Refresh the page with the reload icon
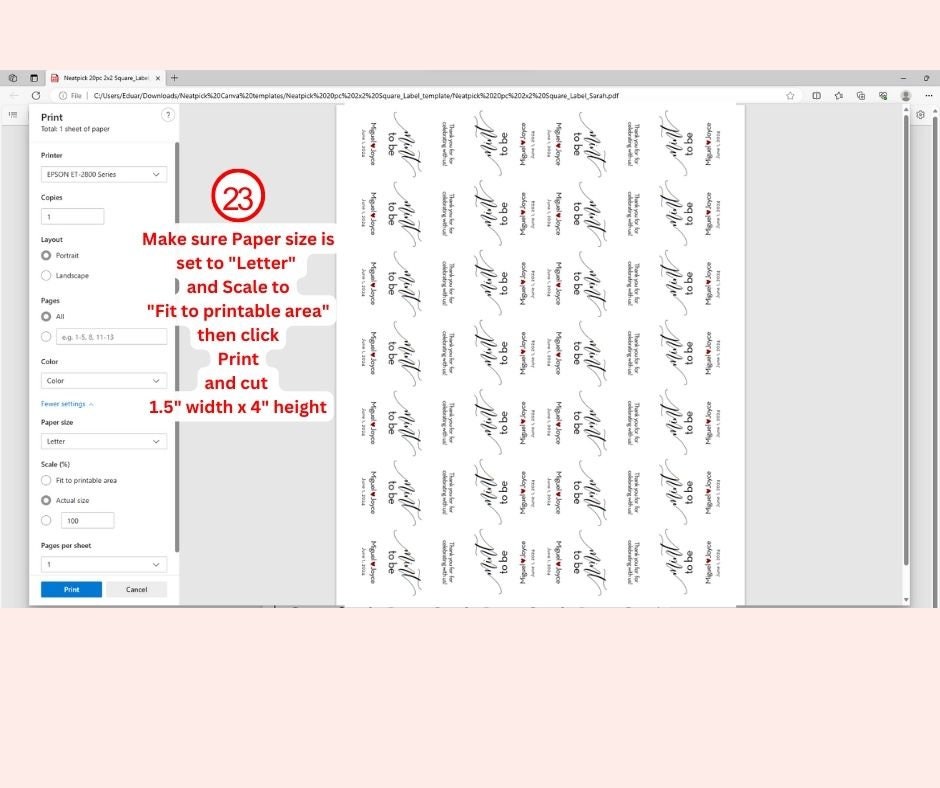This screenshot has width=940, height=788. point(36,95)
